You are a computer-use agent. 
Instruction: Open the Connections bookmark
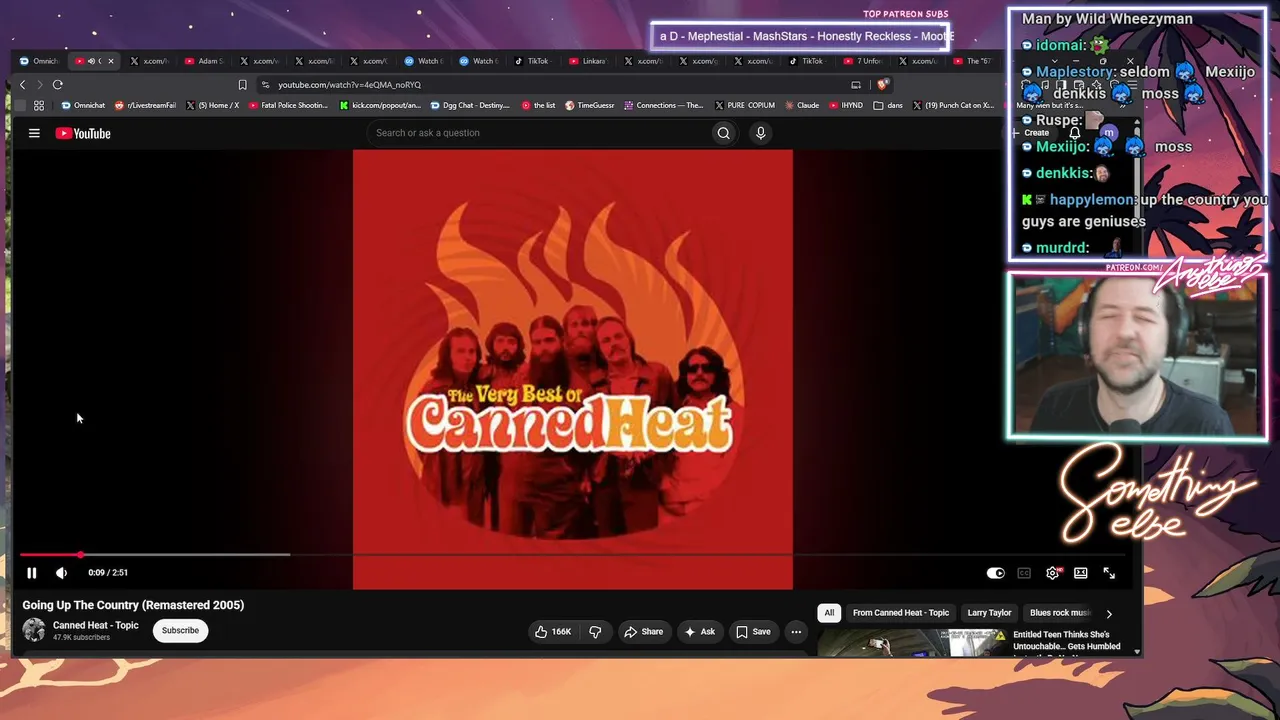tap(663, 105)
